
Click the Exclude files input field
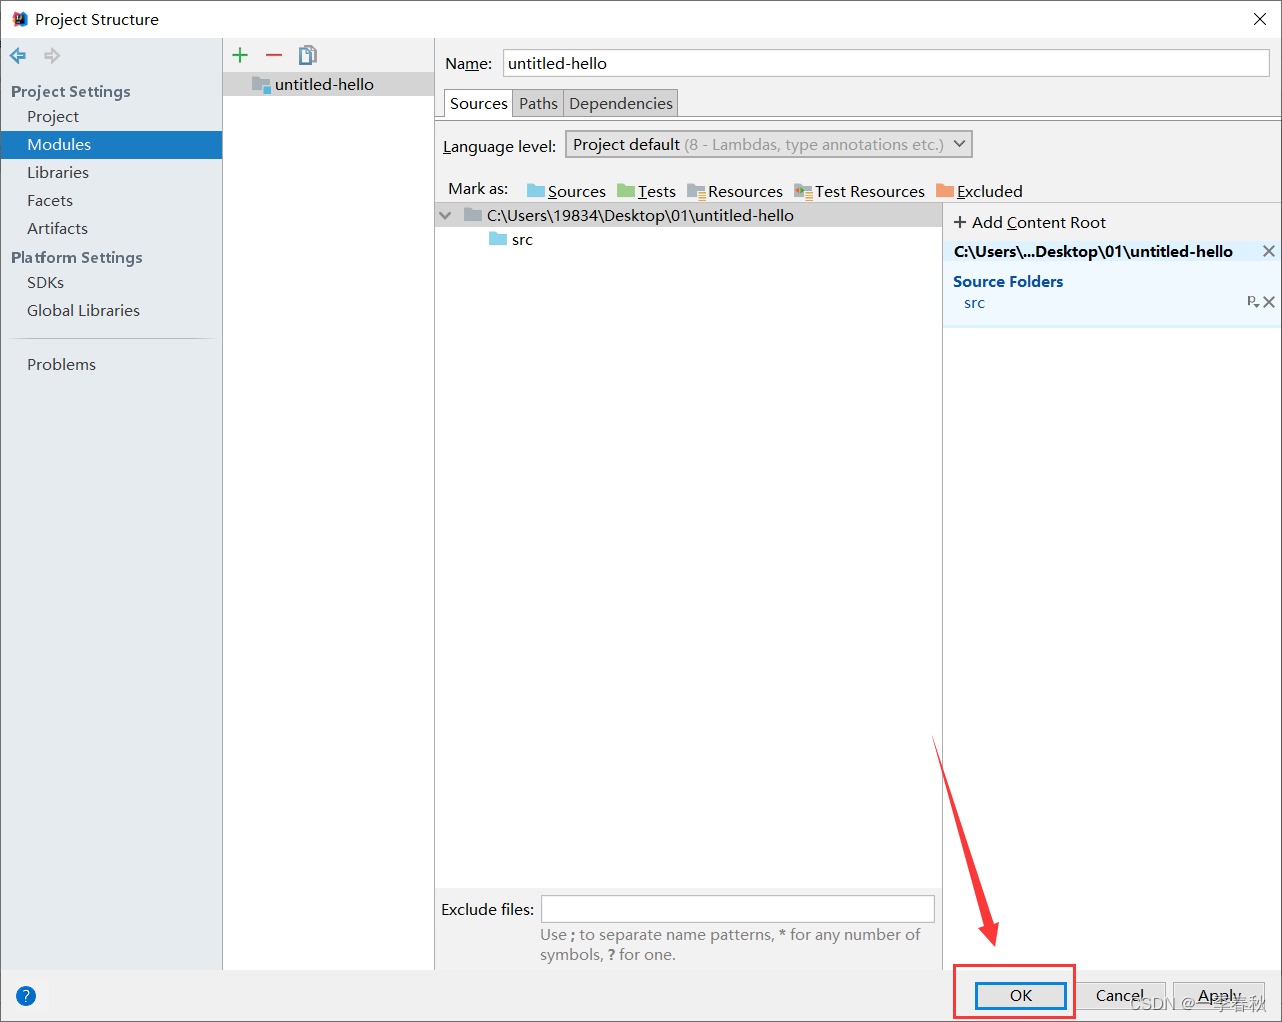737,908
